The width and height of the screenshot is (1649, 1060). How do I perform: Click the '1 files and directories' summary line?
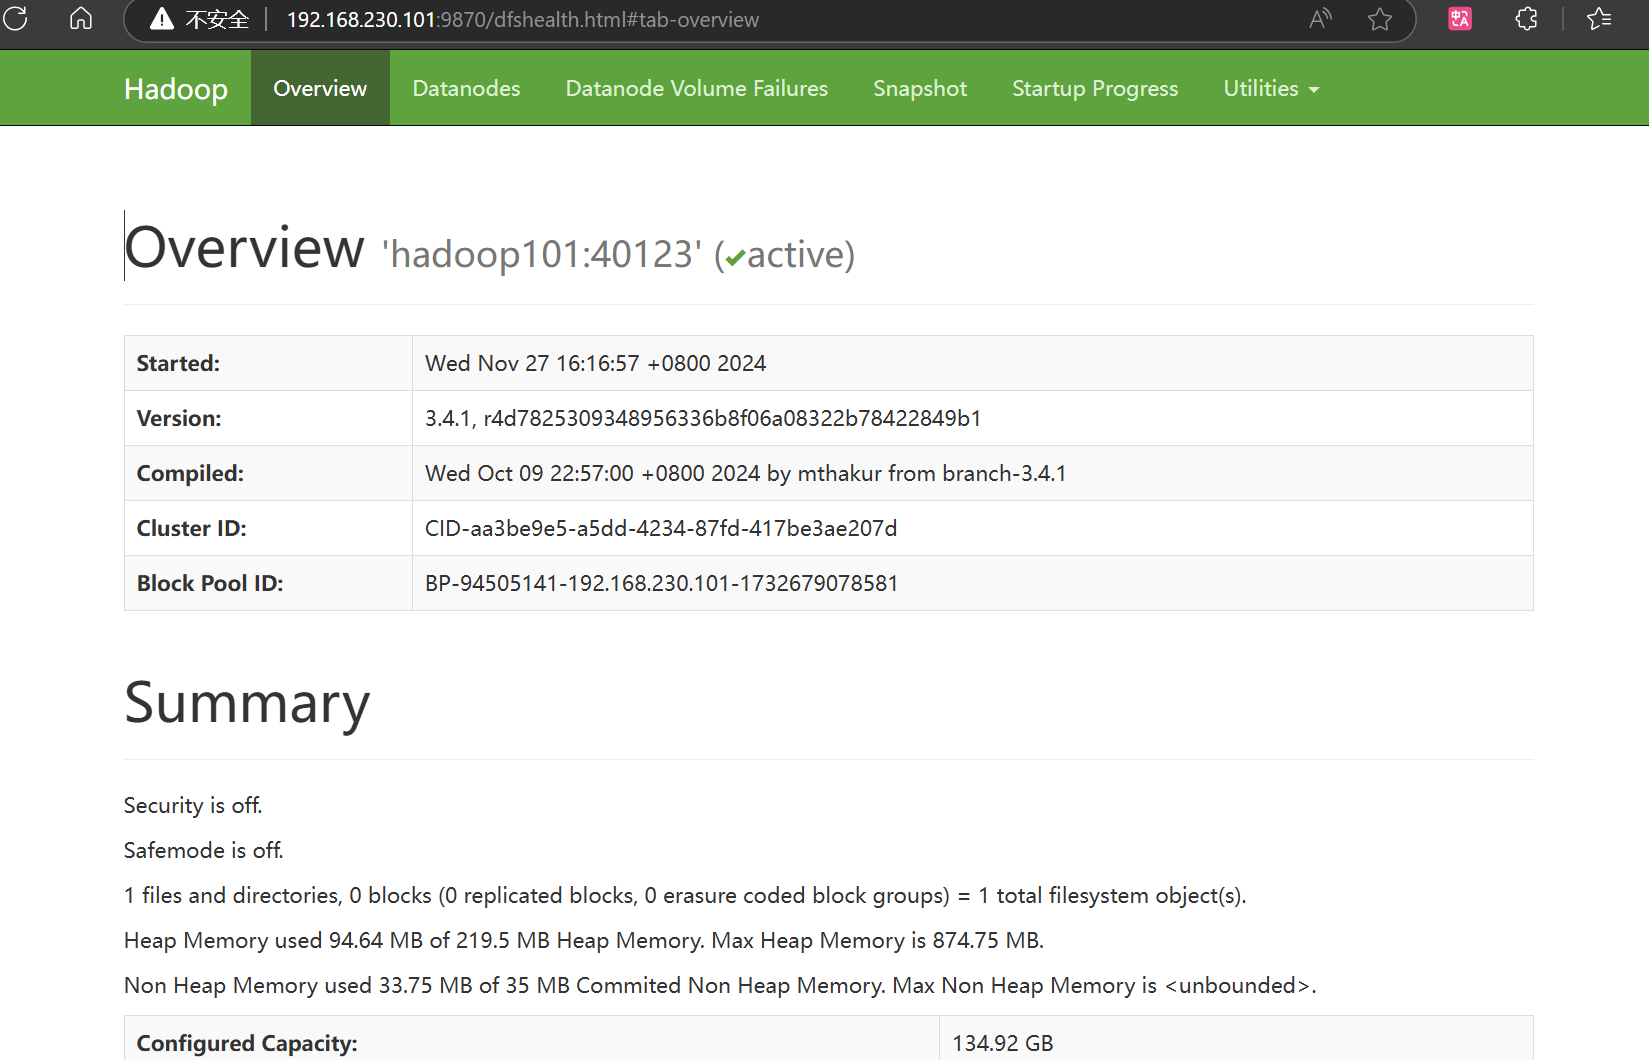tap(685, 895)
